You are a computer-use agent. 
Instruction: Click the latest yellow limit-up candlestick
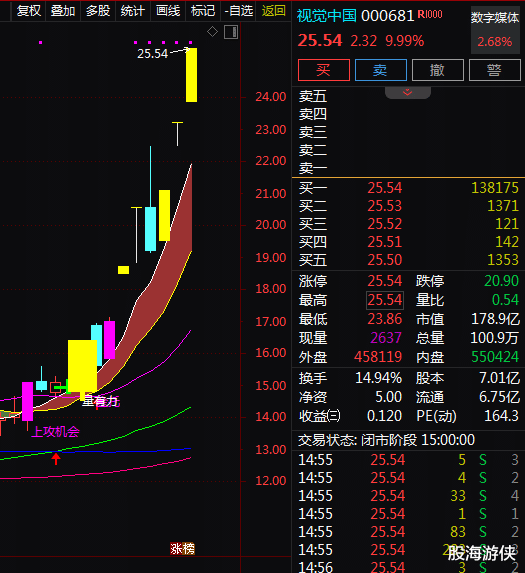pyautogui.click(x=191, y=75)
